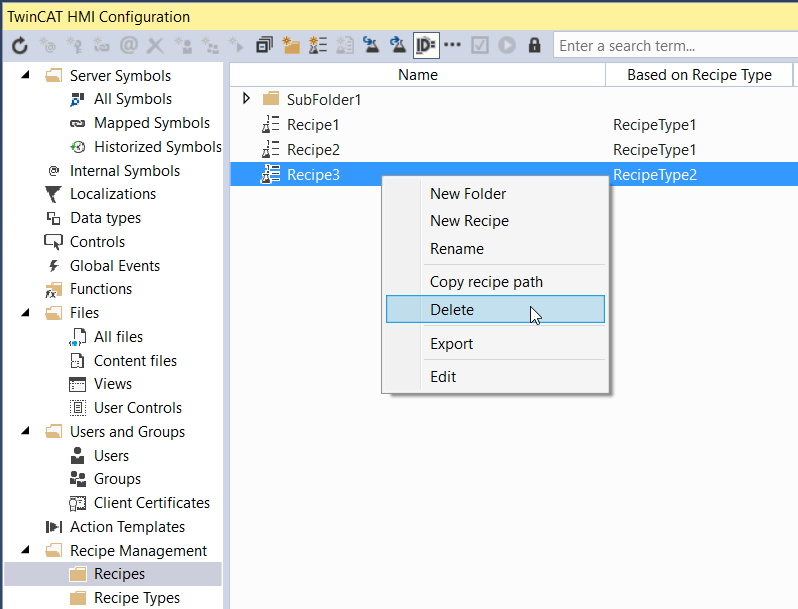Open the three-dots more options button
The height and width of the screenshot is (609, 798).
[452, 45]
